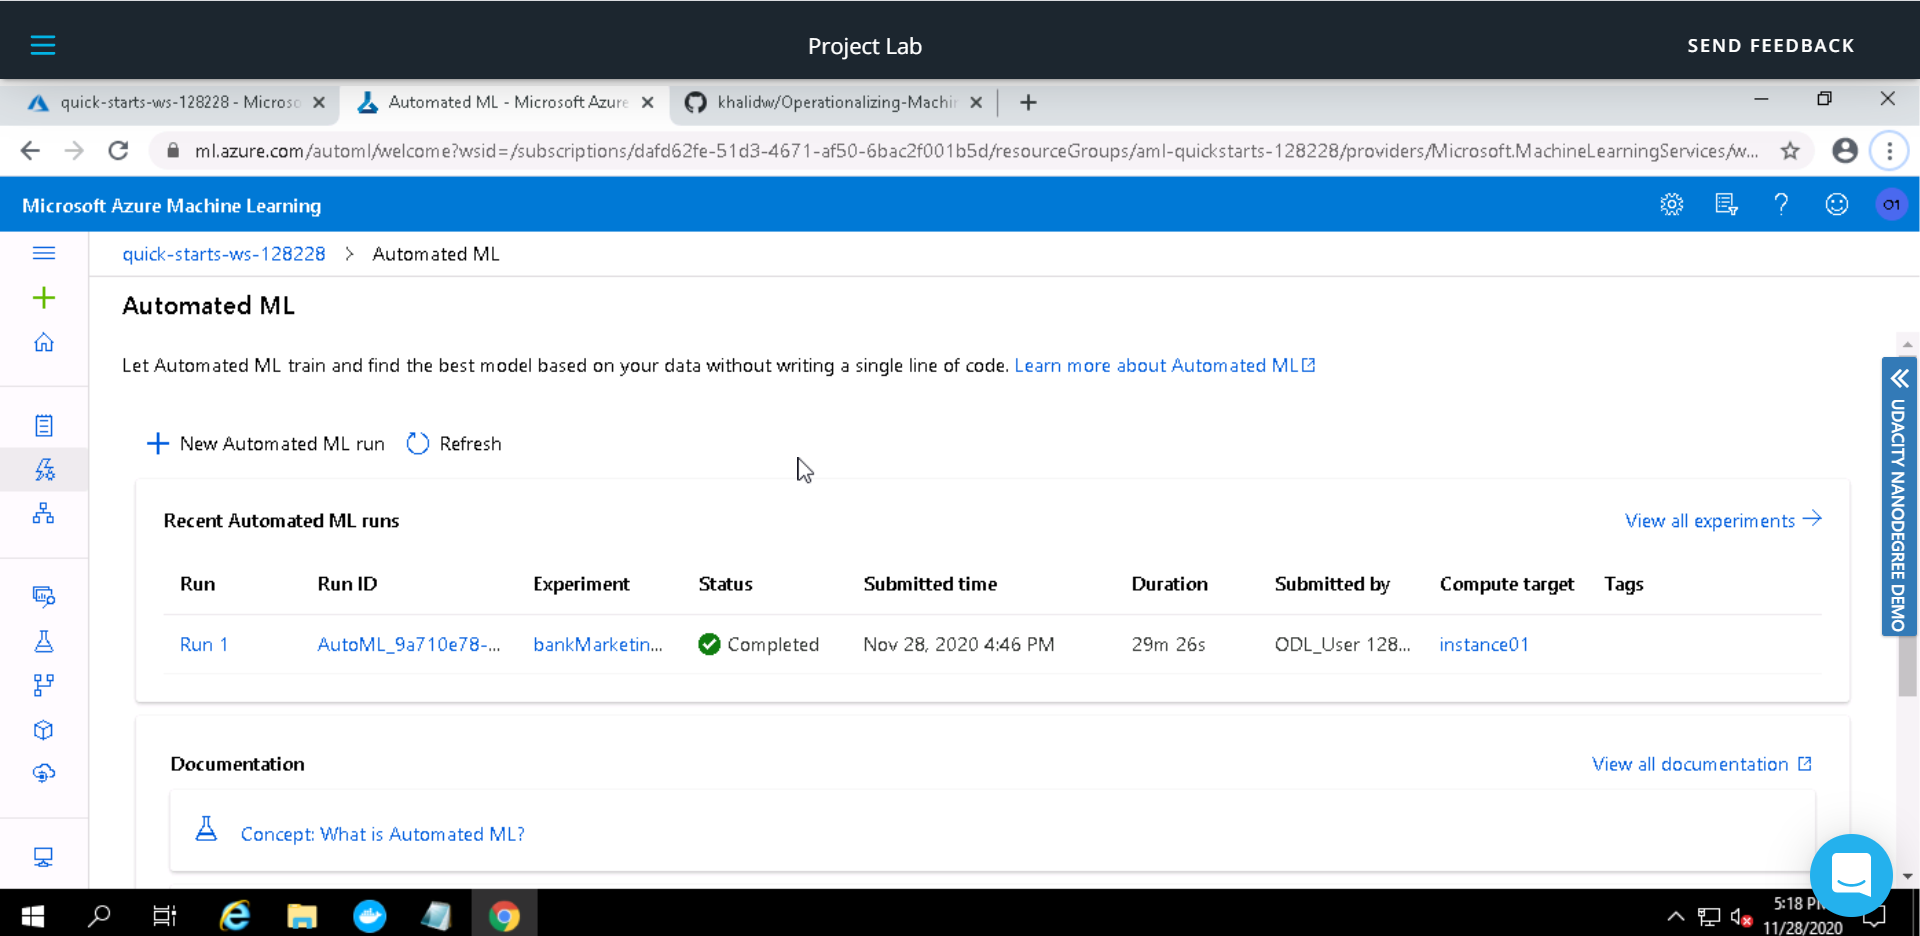Open Compute from the sidebar
This screenshot has height=936, width=1920.
tap(44, 857)
